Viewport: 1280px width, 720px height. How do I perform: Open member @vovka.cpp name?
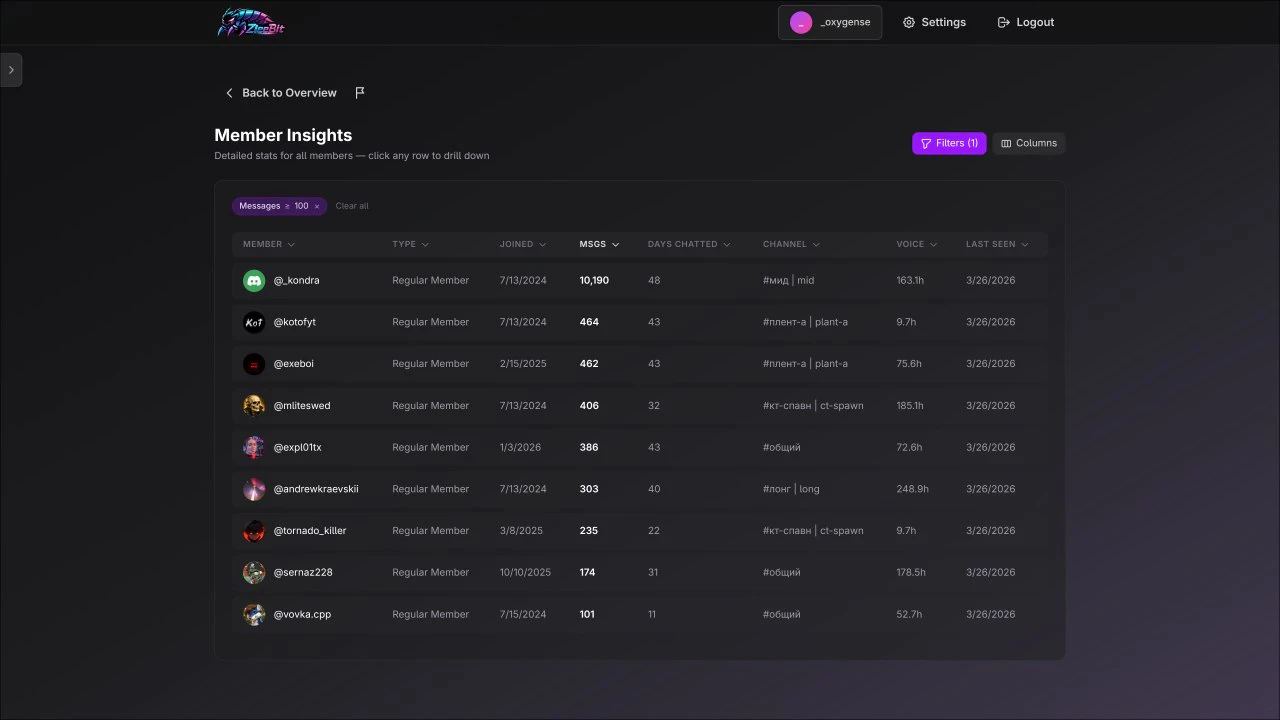tap(302, 614)
